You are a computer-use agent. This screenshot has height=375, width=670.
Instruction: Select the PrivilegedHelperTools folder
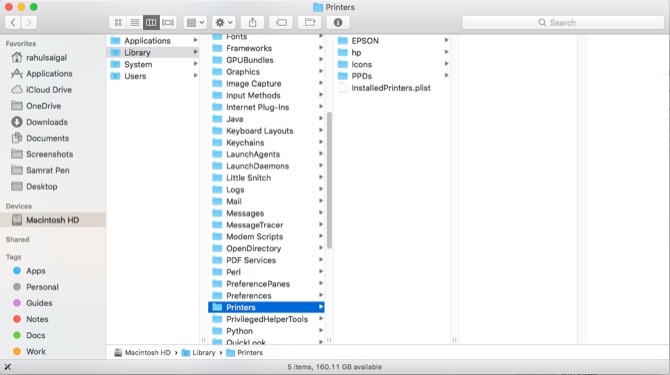266,319
